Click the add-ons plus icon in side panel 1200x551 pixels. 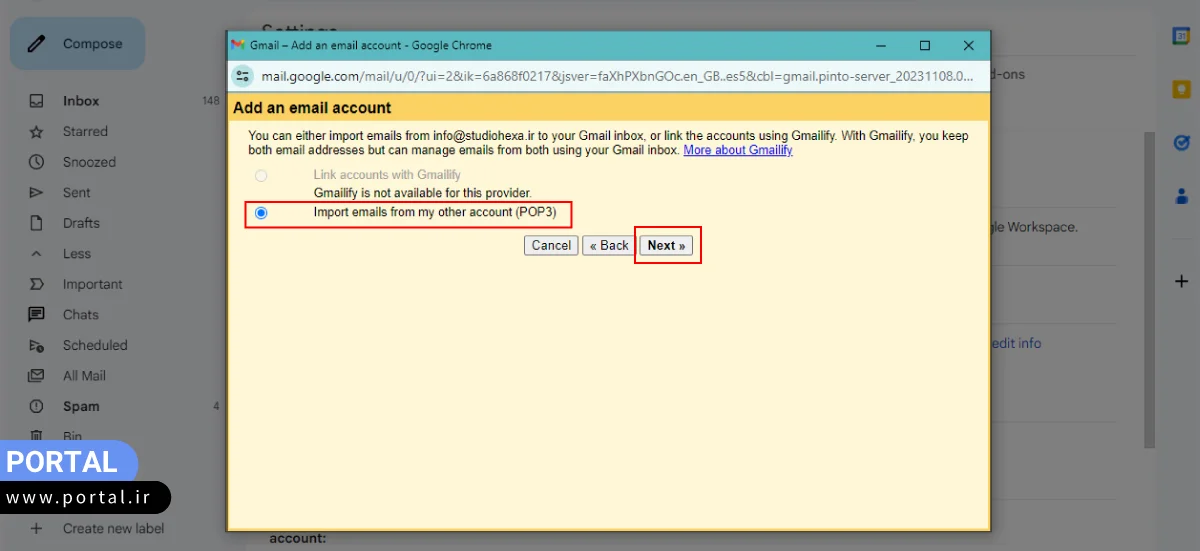click(1181, 282)
